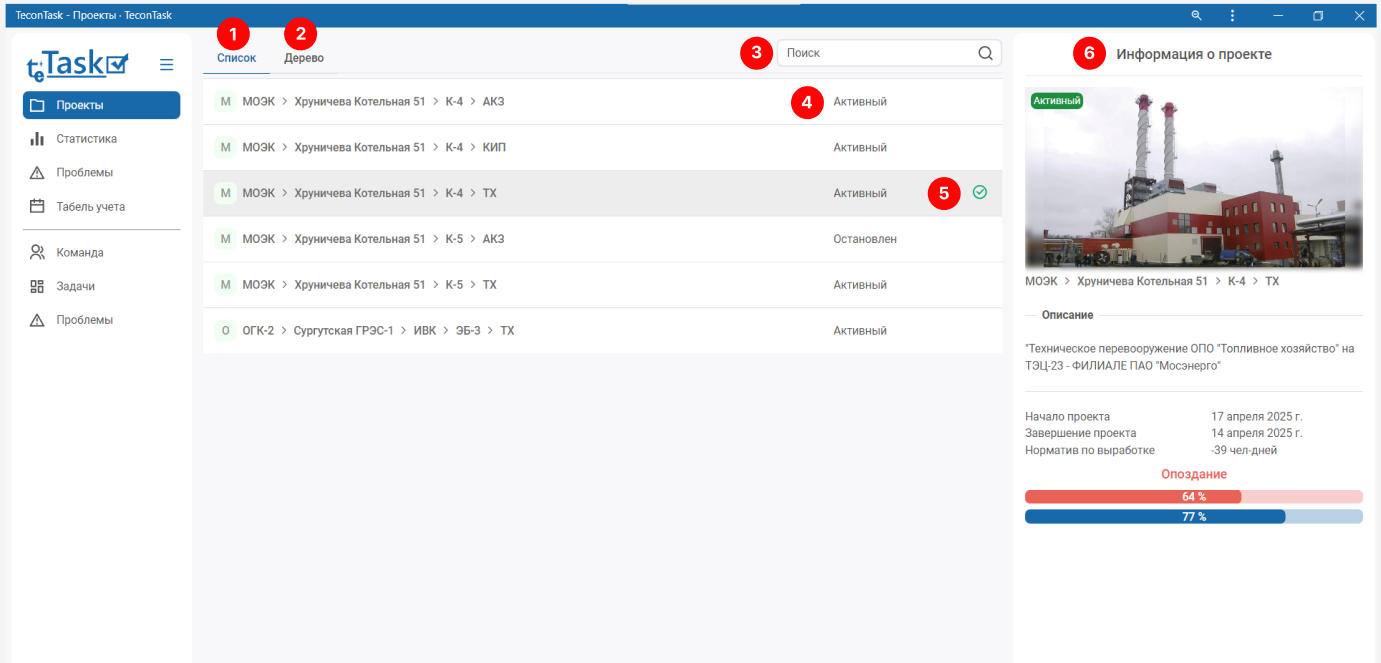Click the Сургутская ГРЭС-1 breadcrumb in the list
The height and width of the screenshot is (663, 1381).
[x=343, y=331]
